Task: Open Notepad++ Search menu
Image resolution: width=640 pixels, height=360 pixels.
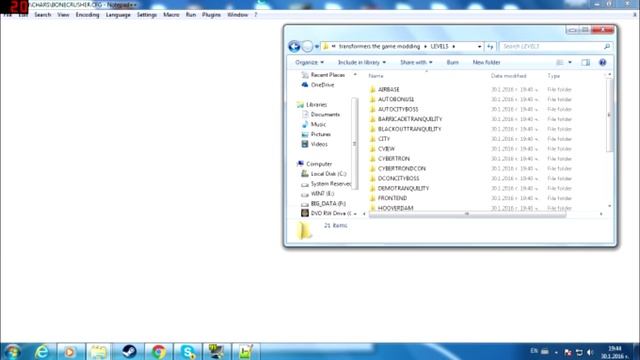Action: pyautogui.click(x=42, y=15)
